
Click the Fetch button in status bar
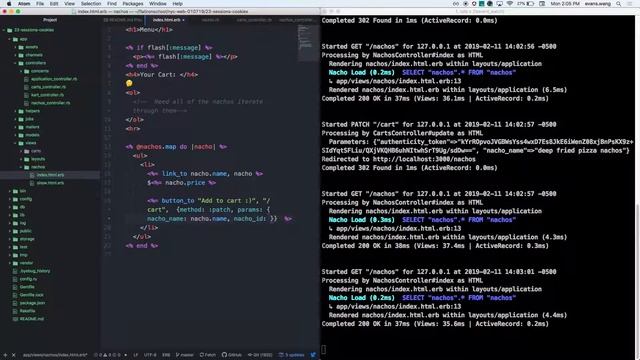(x=208, y=355)
